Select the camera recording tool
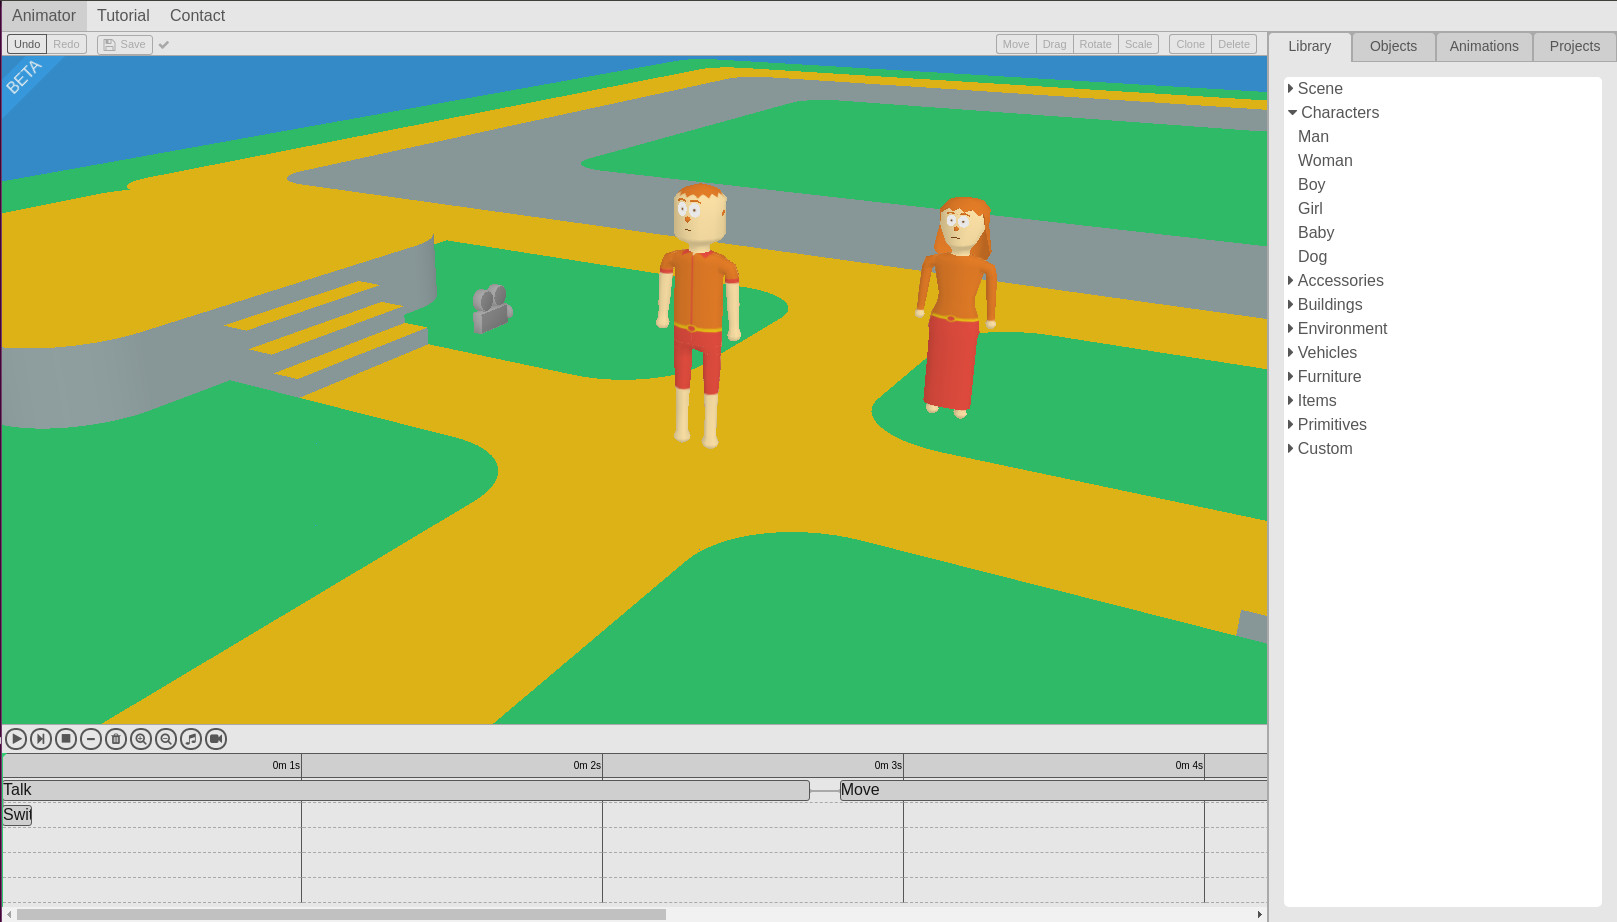The width and height of the screenshot is (1617, 922). point(215,739)
